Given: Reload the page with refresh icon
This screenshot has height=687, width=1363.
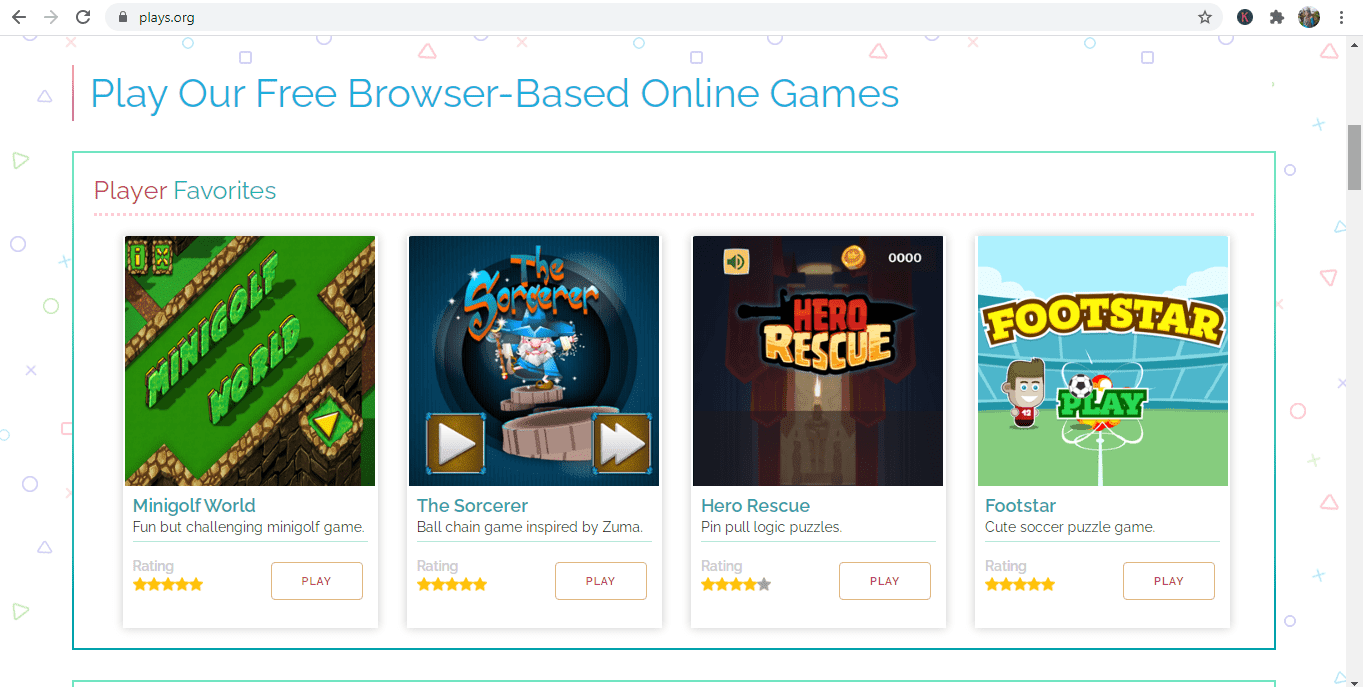Looking at the screenshot, I should 83,17.
